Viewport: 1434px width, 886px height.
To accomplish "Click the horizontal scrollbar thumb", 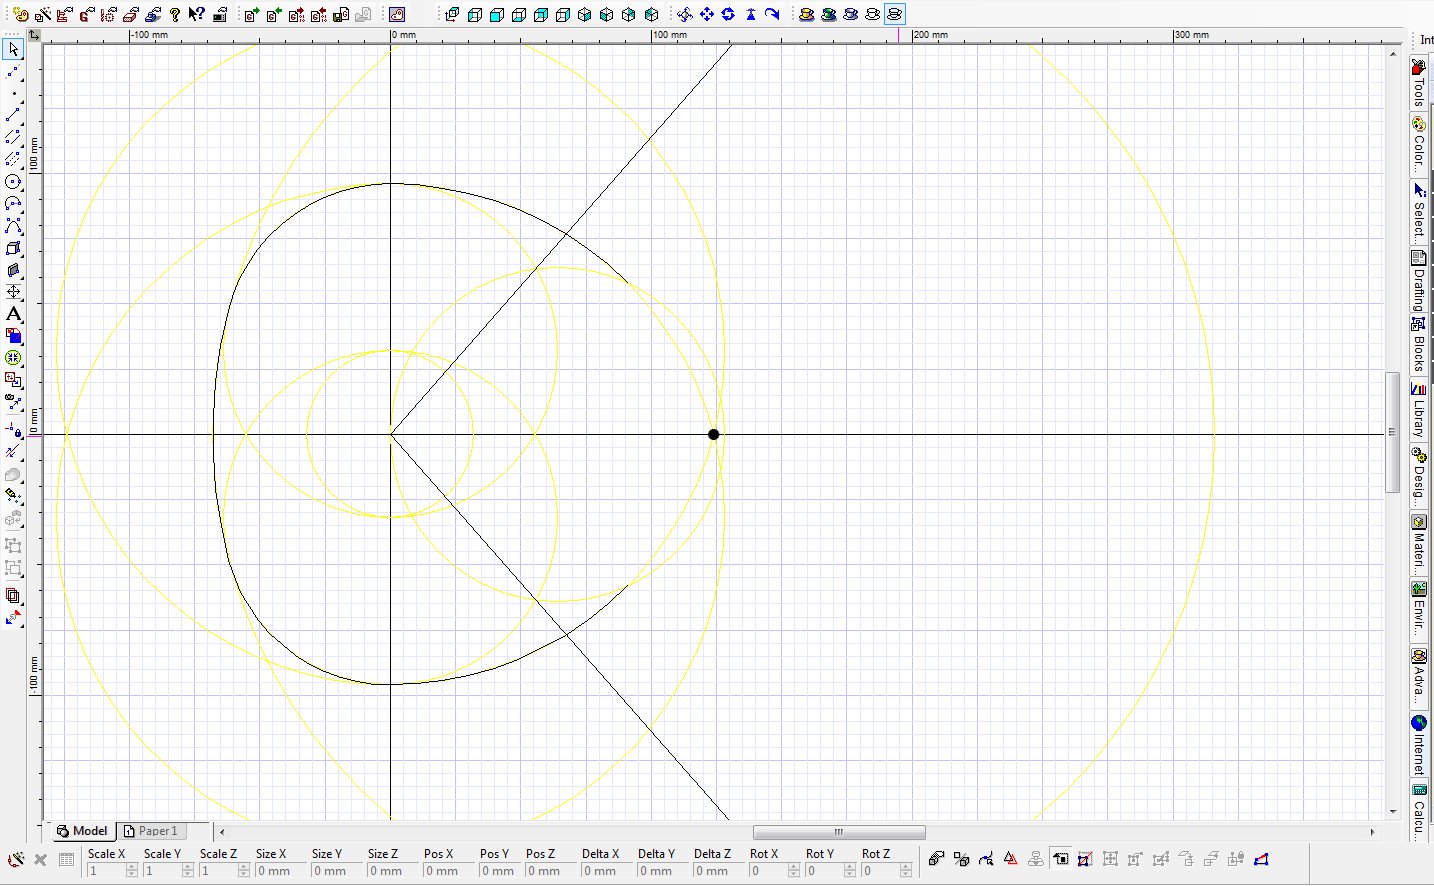I will pos(839,832).
